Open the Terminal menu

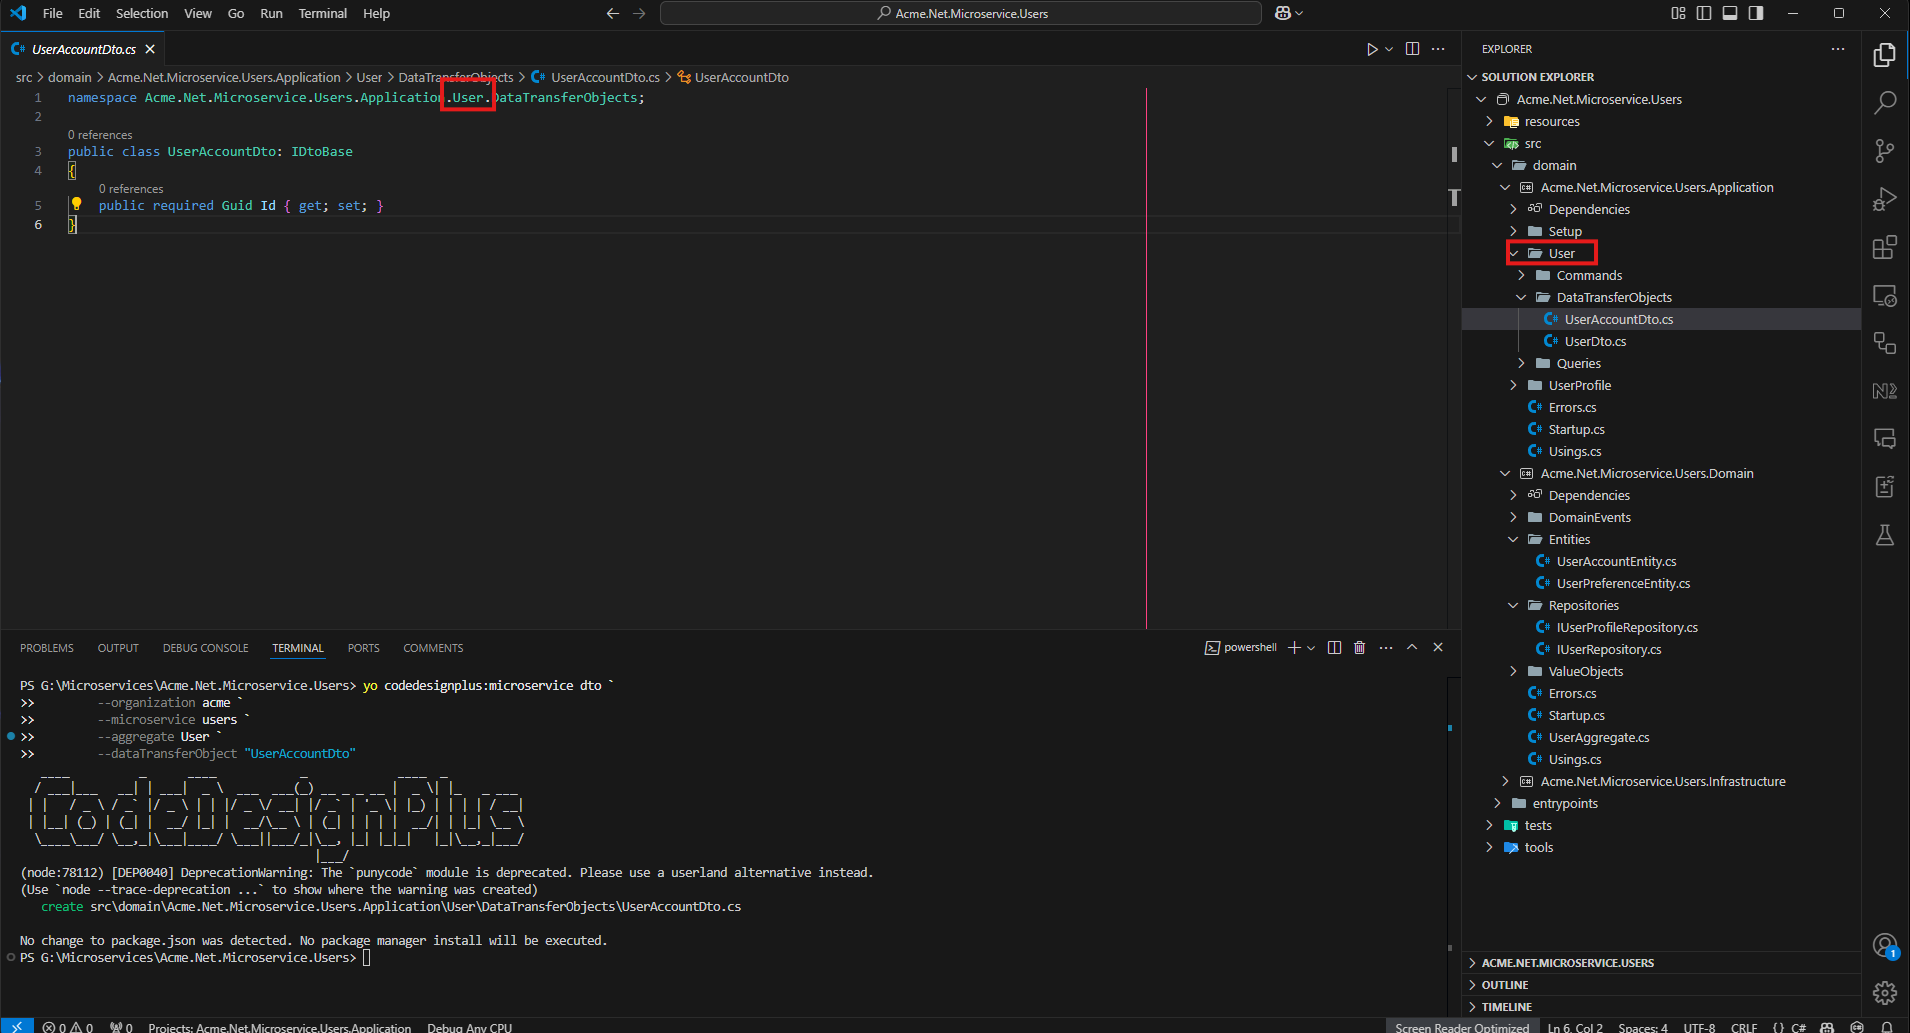click(322, 13)
